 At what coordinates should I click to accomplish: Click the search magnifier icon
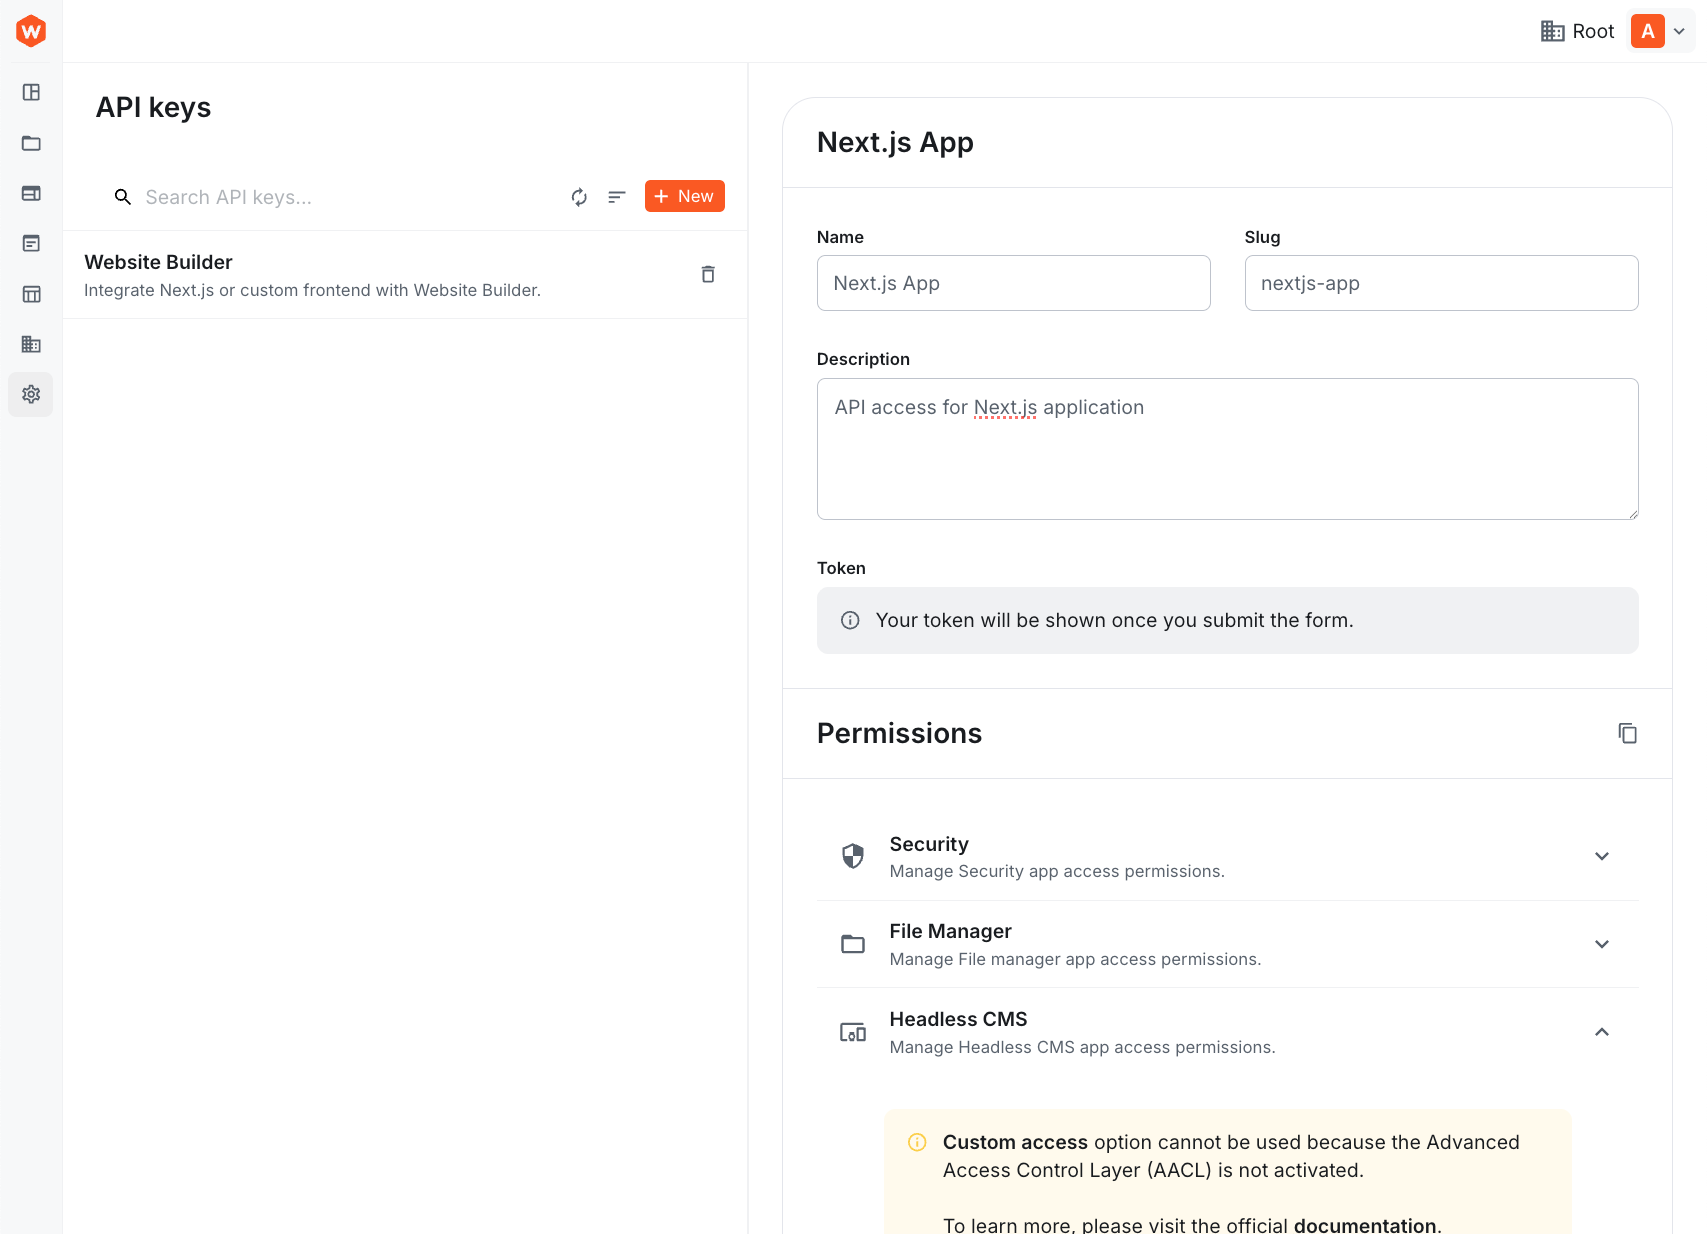tap(122, 197)
